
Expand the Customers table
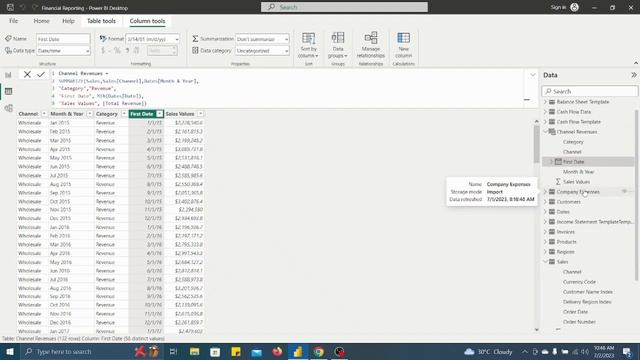coord(545,202)
